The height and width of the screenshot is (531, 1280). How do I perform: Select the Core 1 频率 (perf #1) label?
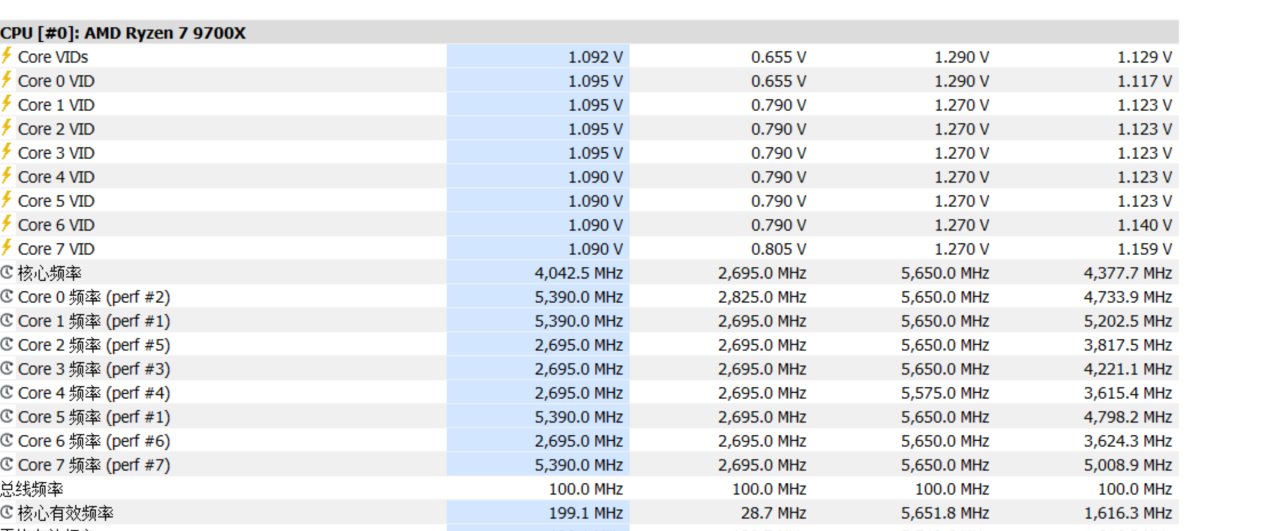(94, 321)
